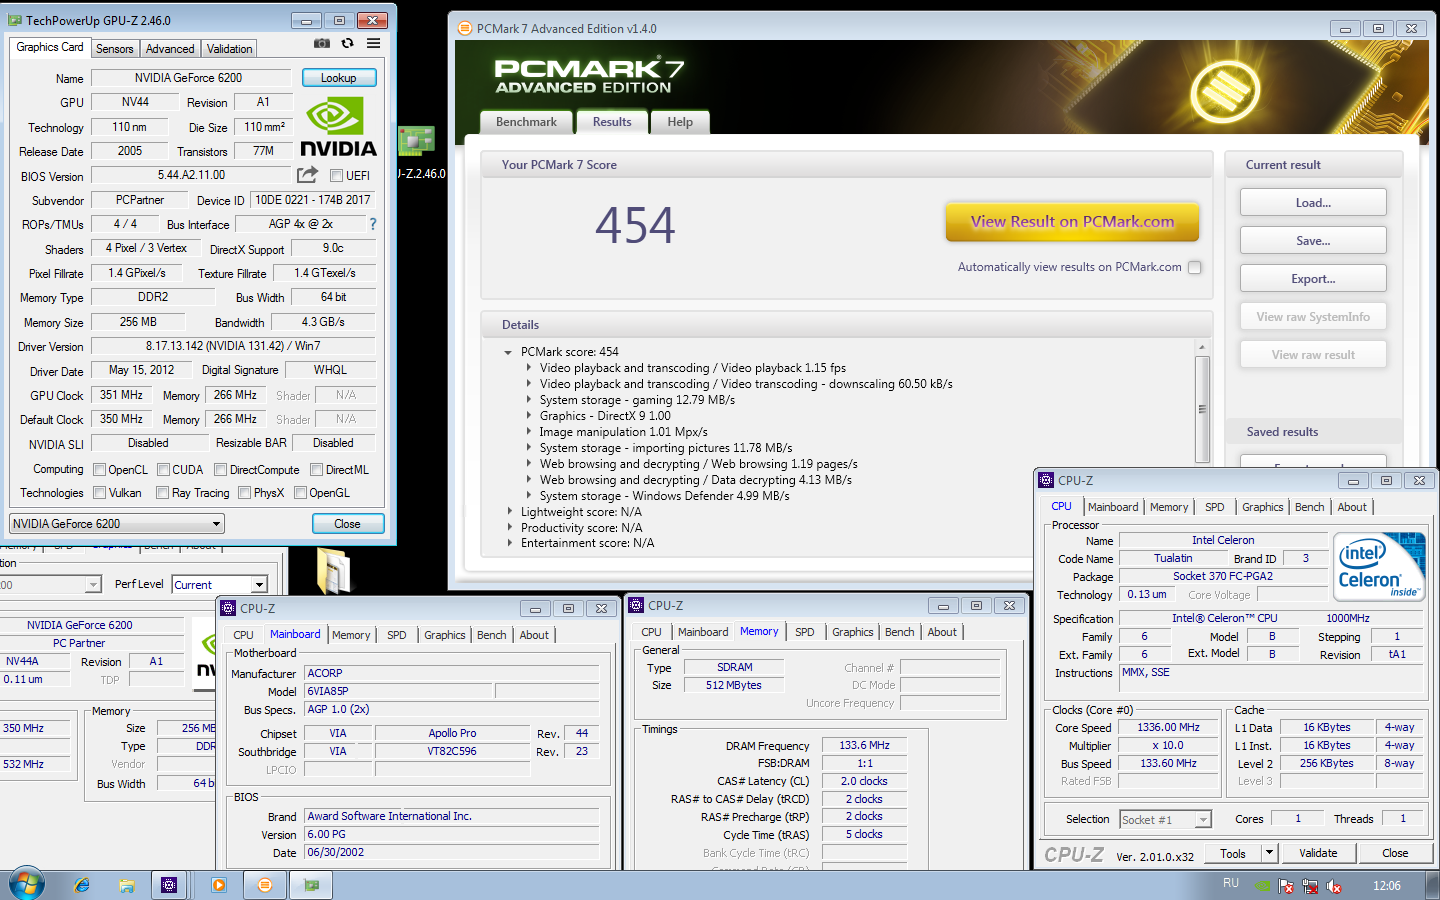
Task: Toggle the Vulkan checkbox
Action: pyautogui.click(x=100, y=493)
